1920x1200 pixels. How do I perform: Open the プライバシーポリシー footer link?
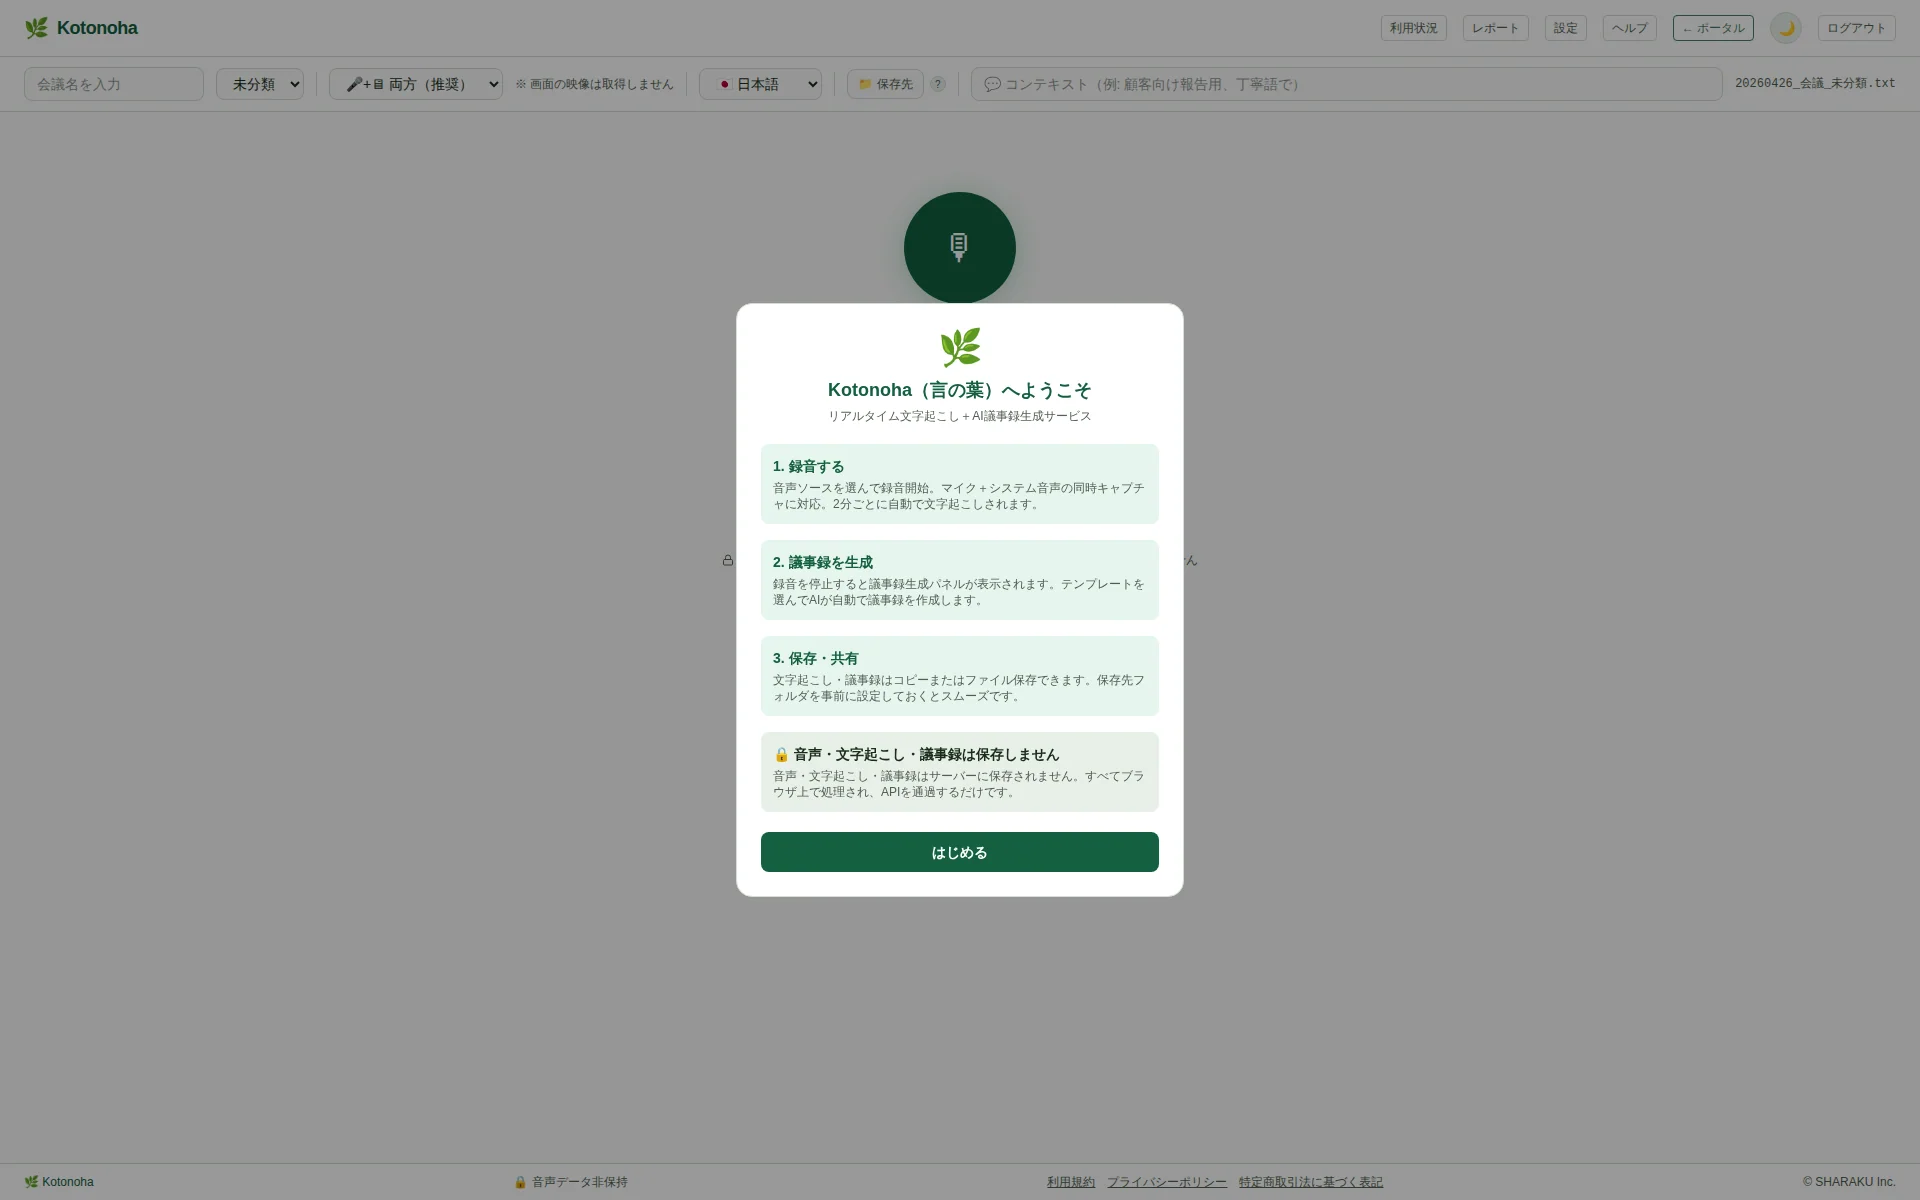(x=1166, y=1182)
